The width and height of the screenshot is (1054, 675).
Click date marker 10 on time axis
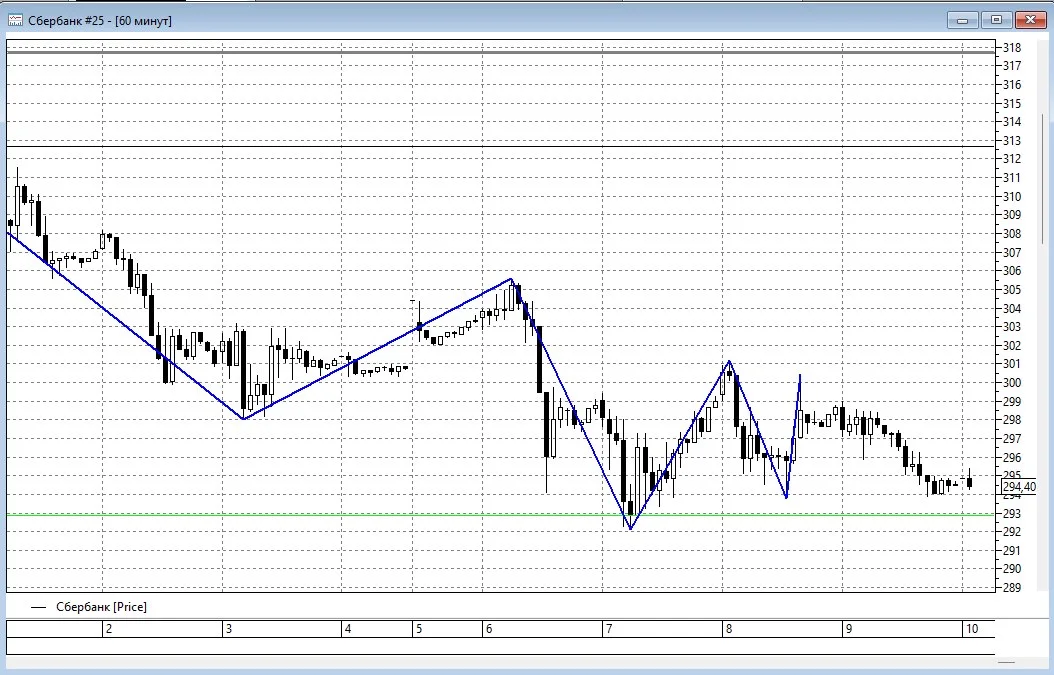tap(971, 629)
